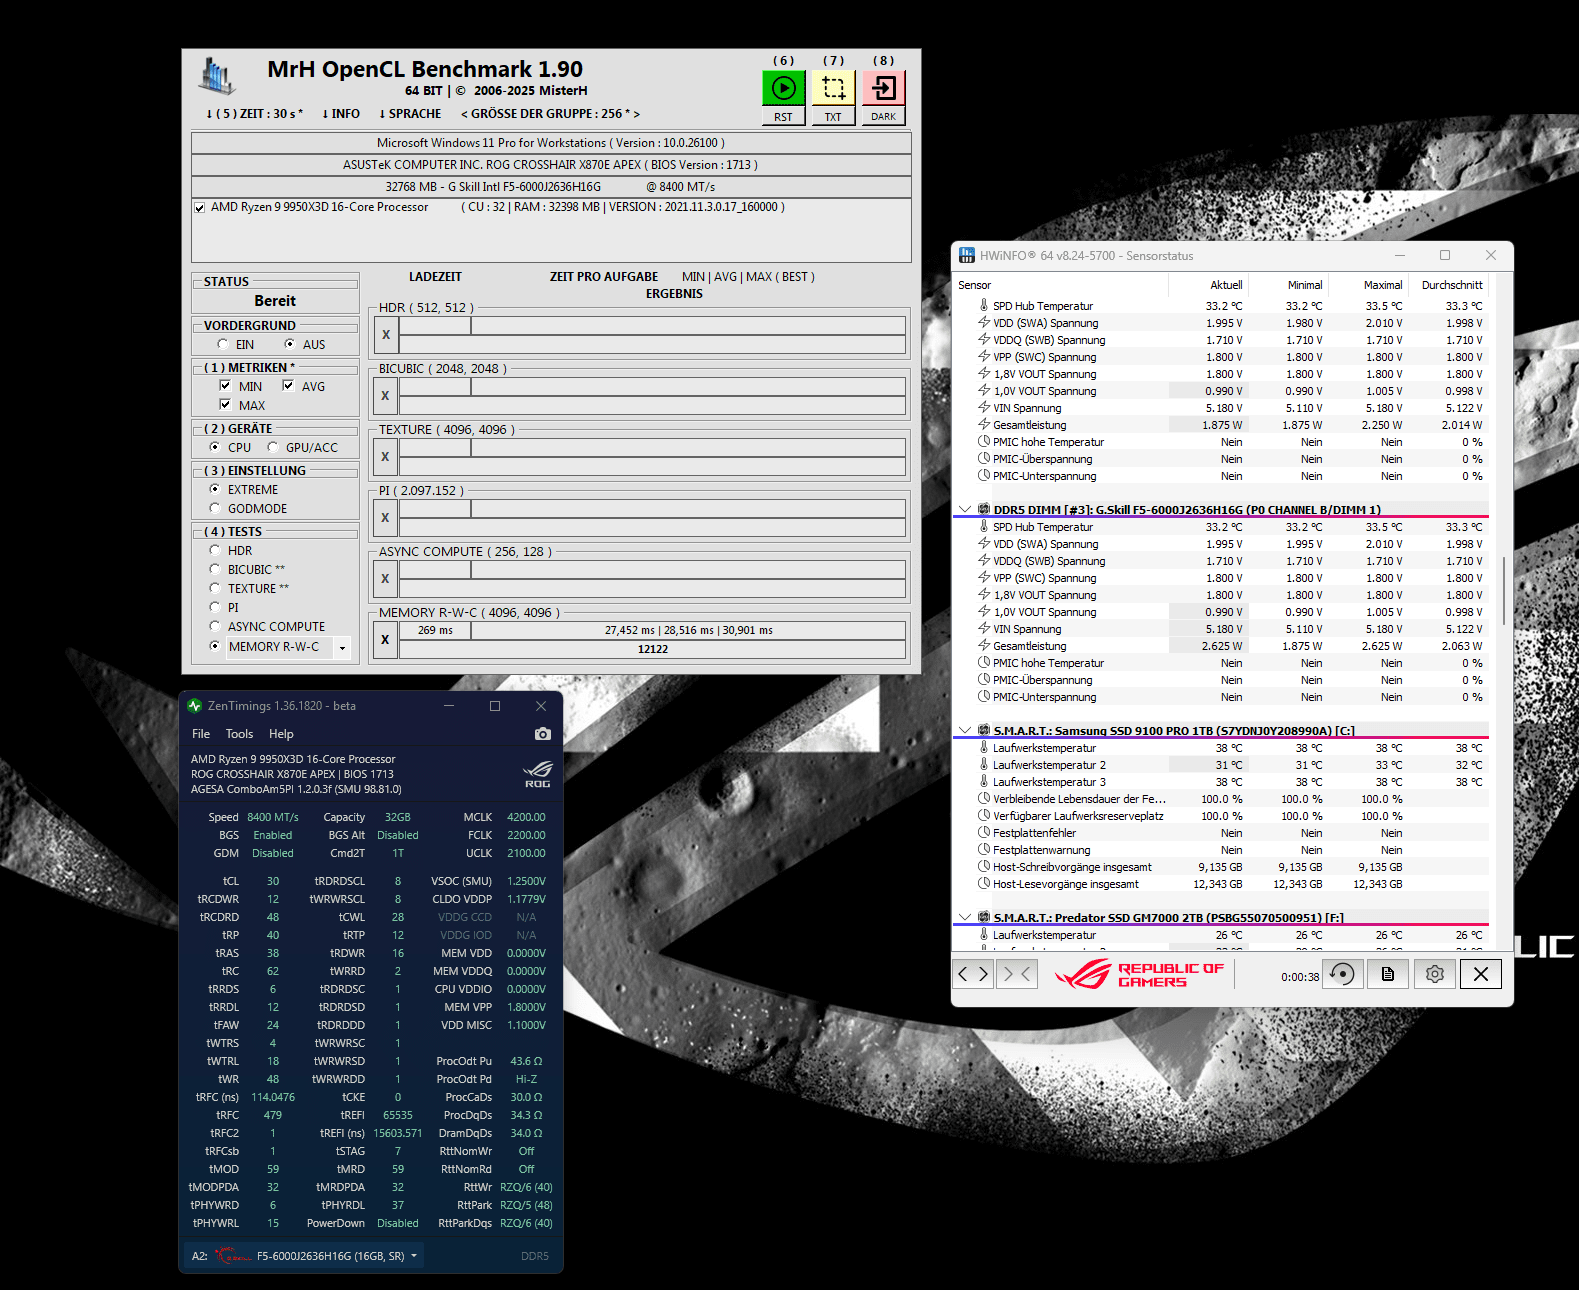Image resolution: width=1579 pixels, height=1290 pixels.
Task: Close sensors with the HWiNFO X button
Action: [x=1481, y=974]
